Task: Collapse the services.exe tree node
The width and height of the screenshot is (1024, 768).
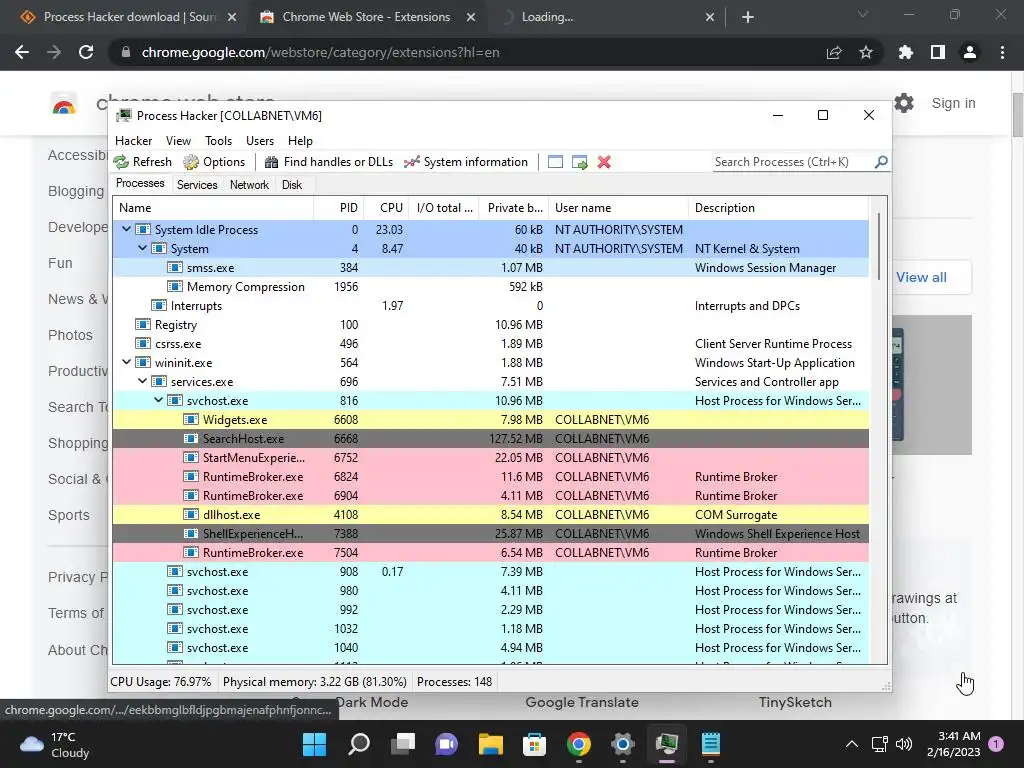Action: 142,381
